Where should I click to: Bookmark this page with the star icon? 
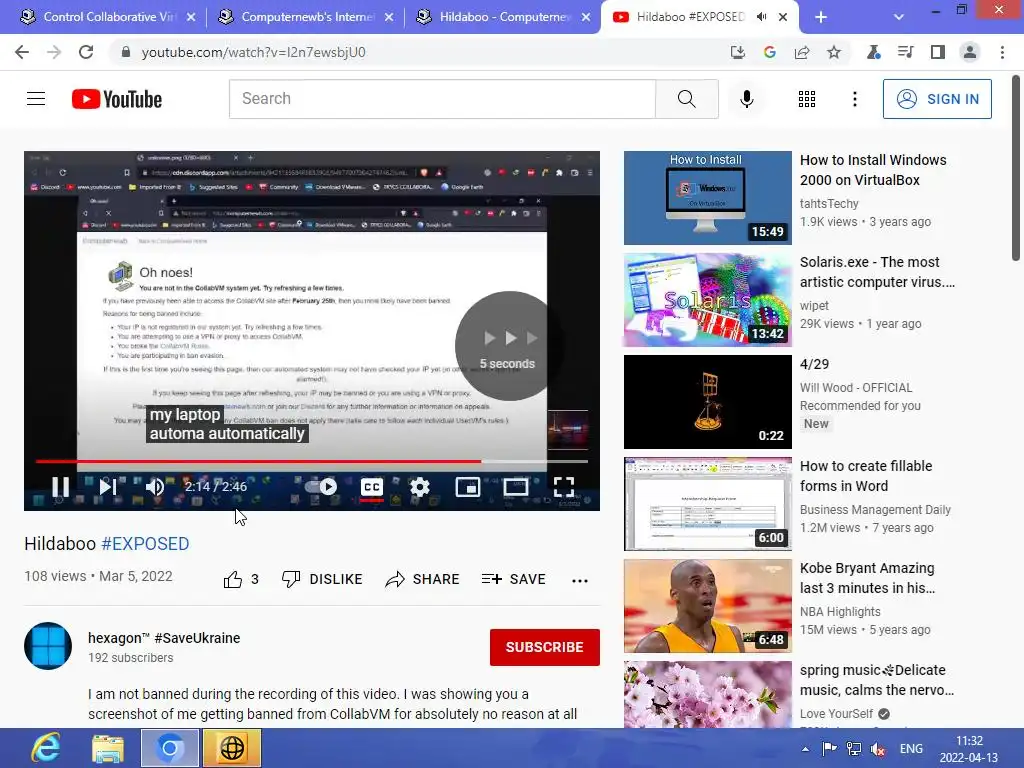[834, 52]
